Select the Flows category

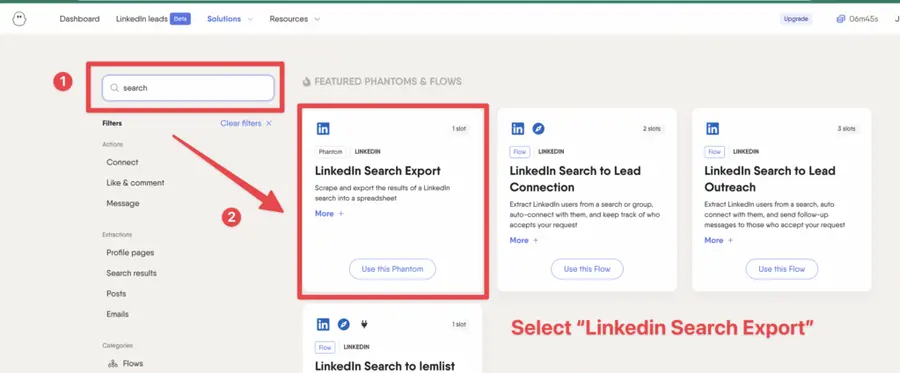(126, 364)
